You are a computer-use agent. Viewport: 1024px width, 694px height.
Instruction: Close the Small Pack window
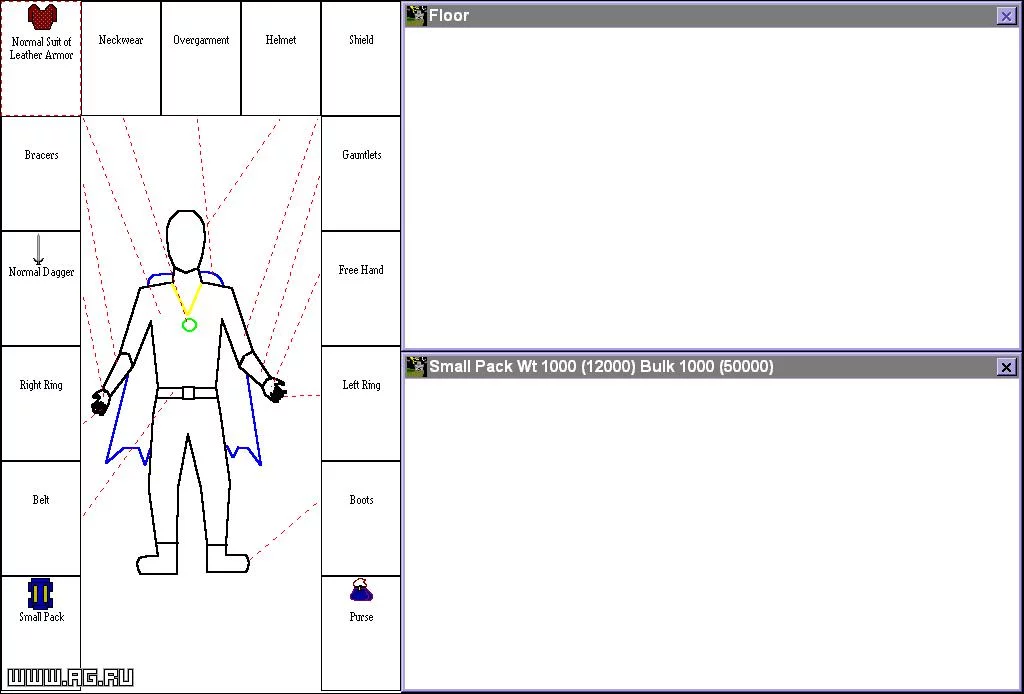[x=1006, y=368]
